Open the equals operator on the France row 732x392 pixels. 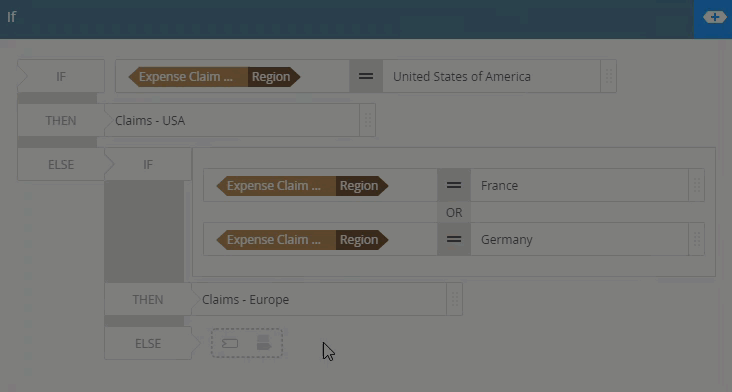point(454,185)
